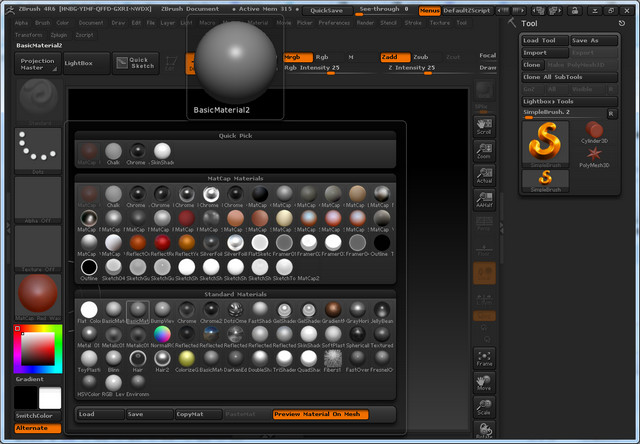Open the Dots stroke type popup
The height and width of the screenshot is (444, 640).
pyautogui.click(x=38, y=151)
